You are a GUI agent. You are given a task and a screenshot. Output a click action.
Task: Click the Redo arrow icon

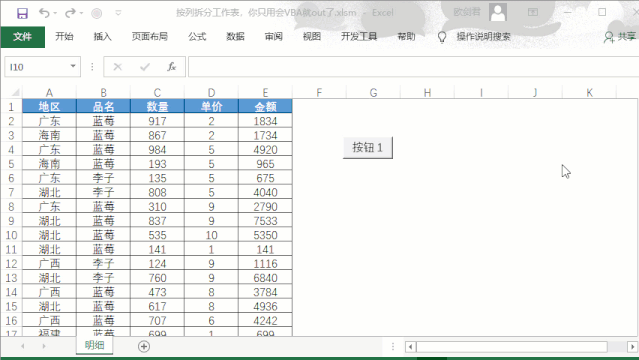[70, 13]
